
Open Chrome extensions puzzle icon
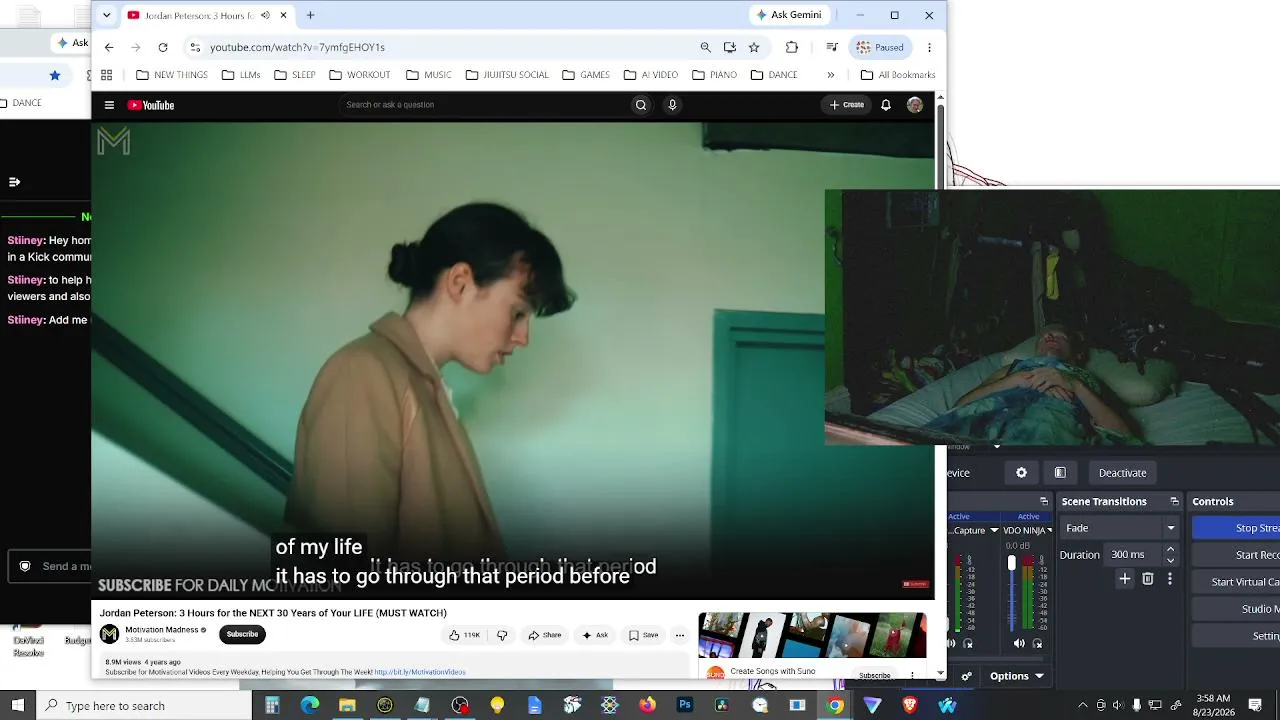click(792, 47)
